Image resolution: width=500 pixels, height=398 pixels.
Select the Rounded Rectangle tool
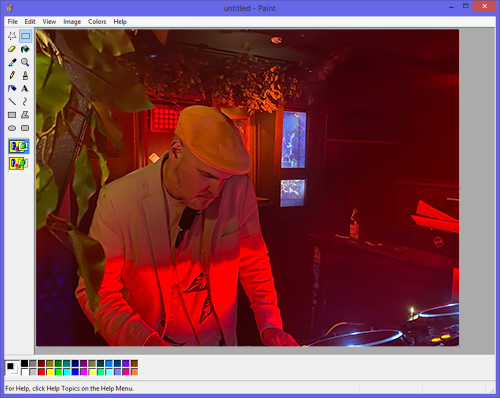(x=25, y=128)
